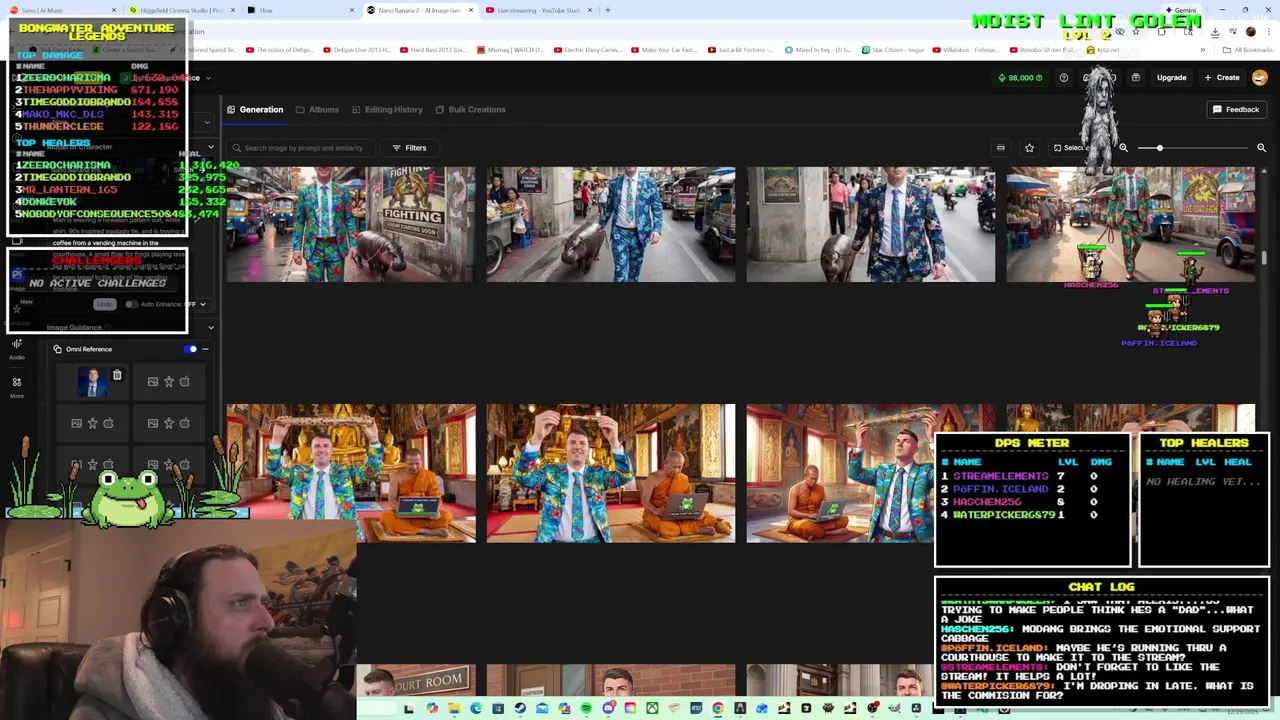This screenshot has width=1280, height=720.
Task: Open the Feedback button
Action: [x=1236, y=109]
